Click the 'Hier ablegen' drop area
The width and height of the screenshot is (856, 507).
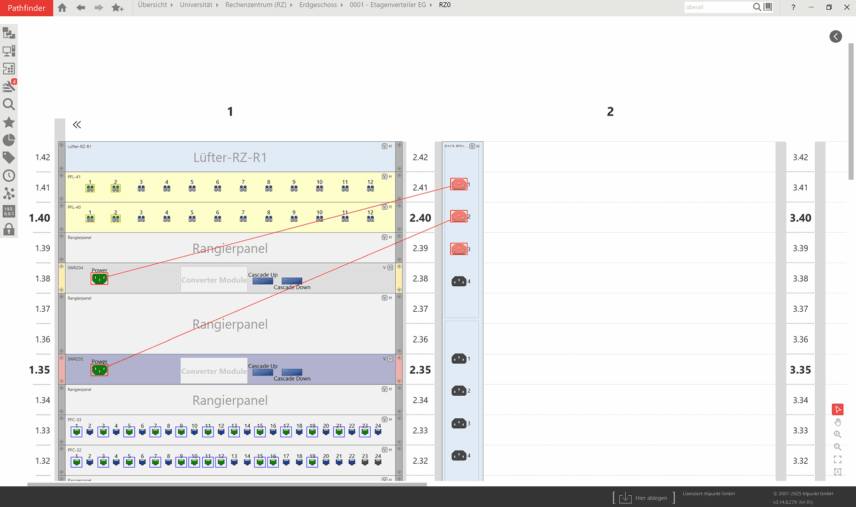(x=637, y=497)
